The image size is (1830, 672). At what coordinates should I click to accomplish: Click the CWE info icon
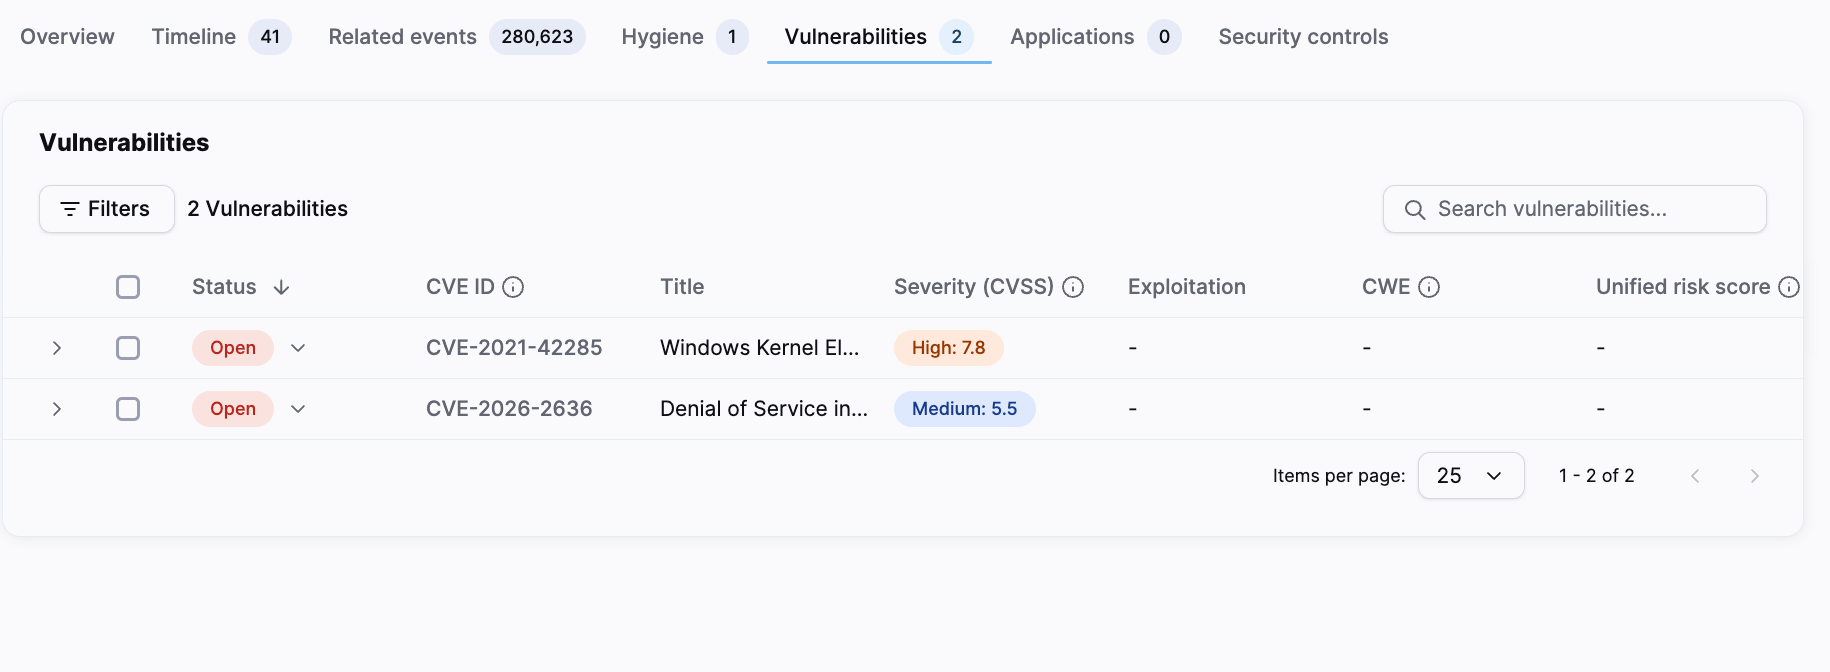click(1429, 287)
